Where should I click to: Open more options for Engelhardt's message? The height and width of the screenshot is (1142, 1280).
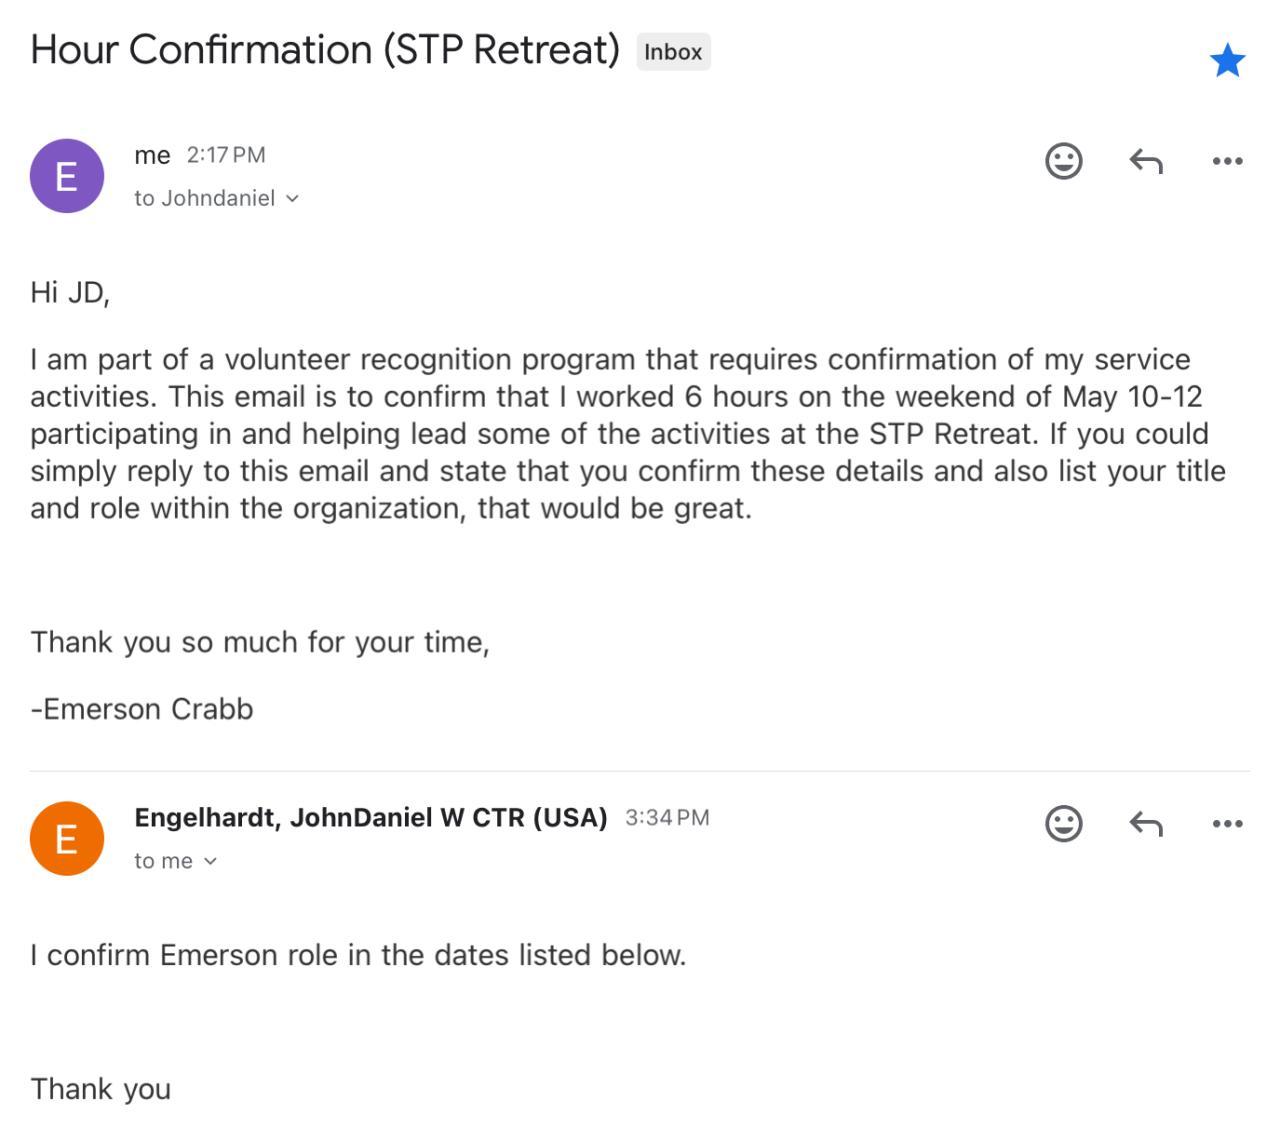(x=1227, y=824)
